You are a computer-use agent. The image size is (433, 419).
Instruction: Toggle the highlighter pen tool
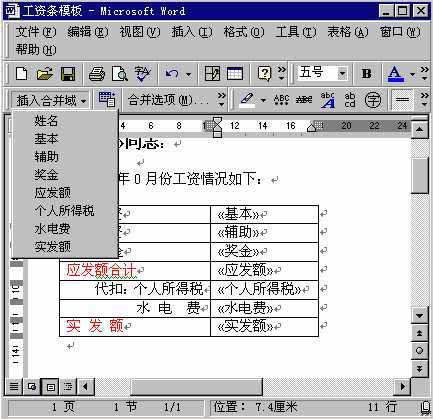[x=247, y=100]
